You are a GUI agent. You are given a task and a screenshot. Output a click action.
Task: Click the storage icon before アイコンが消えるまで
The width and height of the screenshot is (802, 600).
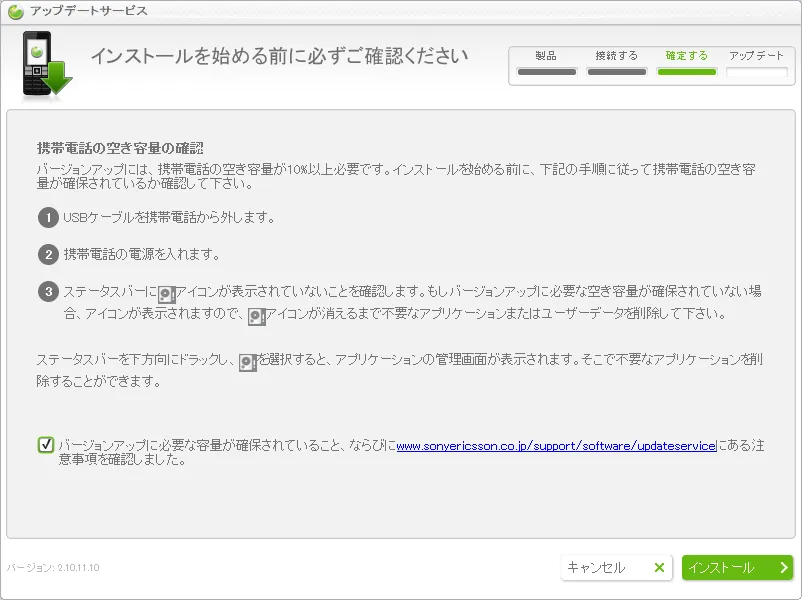(256, 315)
